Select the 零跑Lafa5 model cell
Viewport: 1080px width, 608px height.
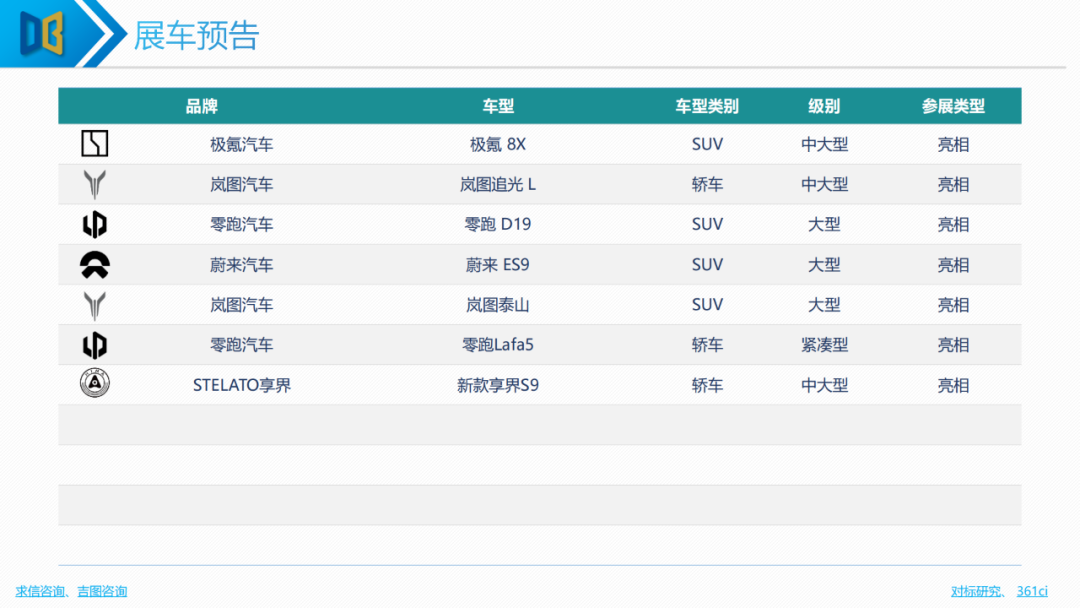click(x=498, y=345)
